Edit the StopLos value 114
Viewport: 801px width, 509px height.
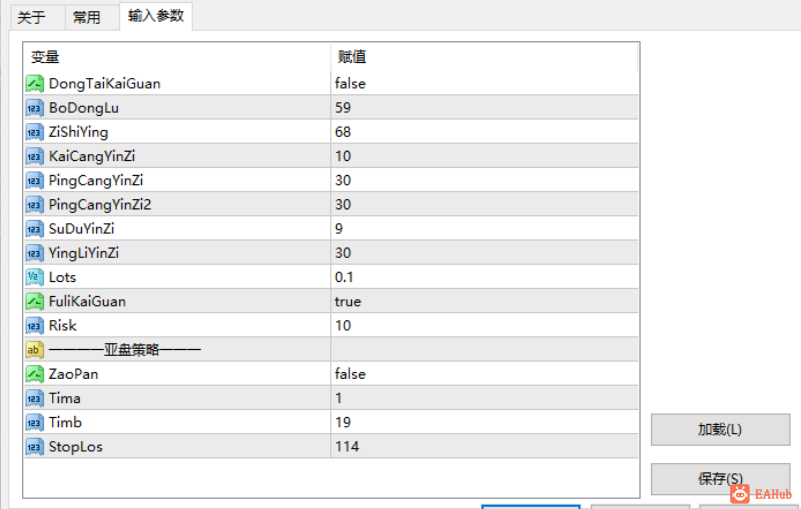[x=347, y=447]
